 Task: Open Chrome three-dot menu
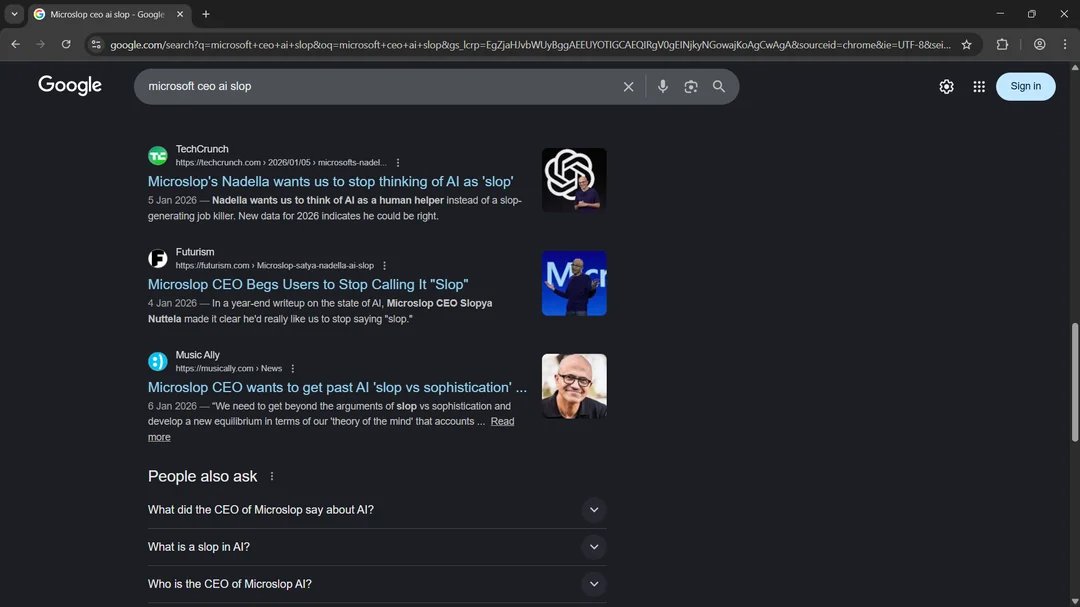coord(1065,45)
